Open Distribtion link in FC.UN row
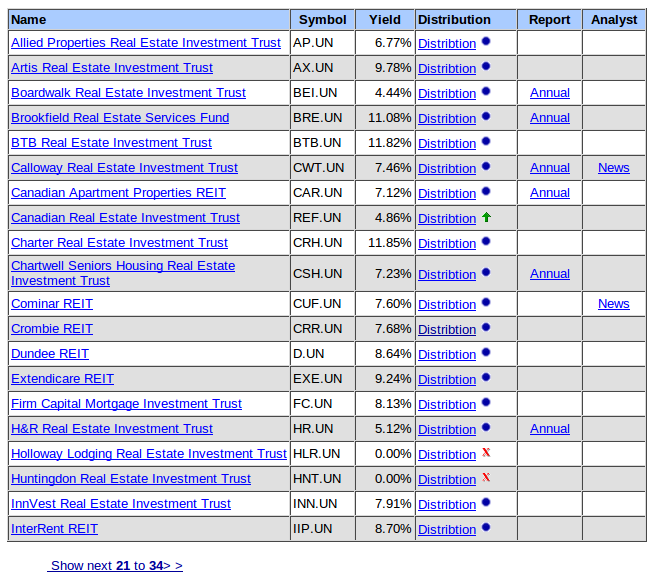 click(x=447, y=405)
